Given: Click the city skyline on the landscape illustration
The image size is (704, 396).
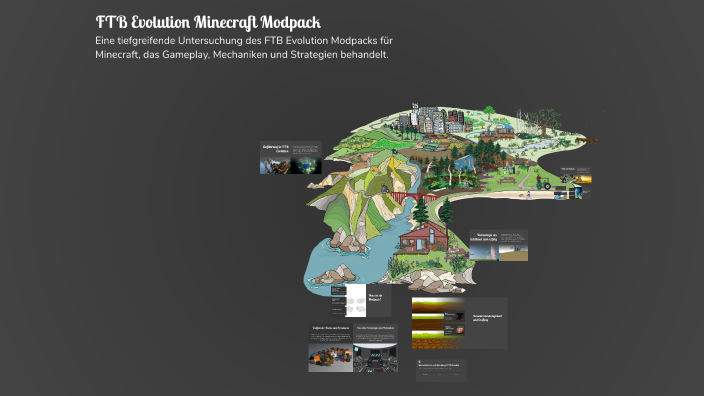Looking at the screenshot, I should pyautogui.click(x=432, y=119).
